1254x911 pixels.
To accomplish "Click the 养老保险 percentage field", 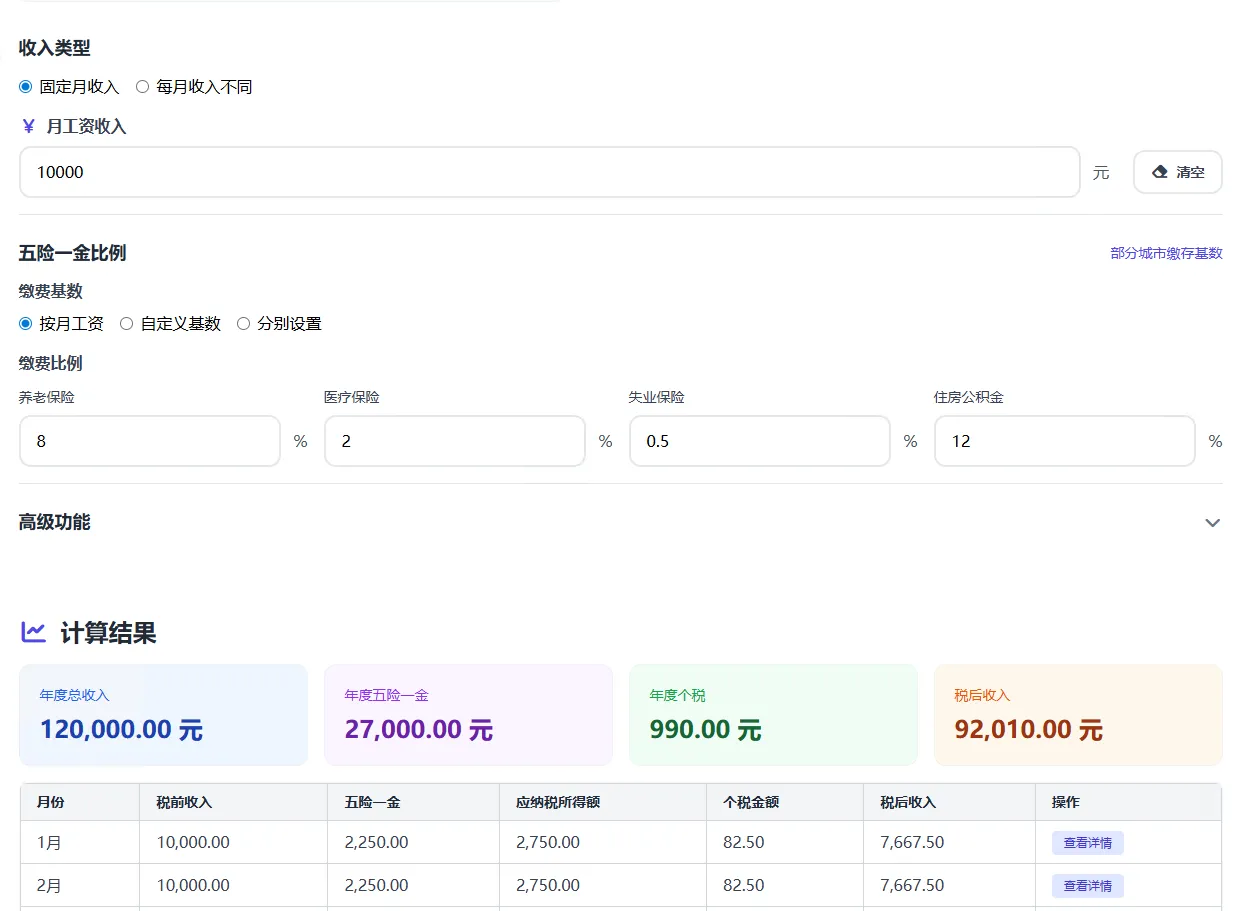I will (x=150, y=441).
